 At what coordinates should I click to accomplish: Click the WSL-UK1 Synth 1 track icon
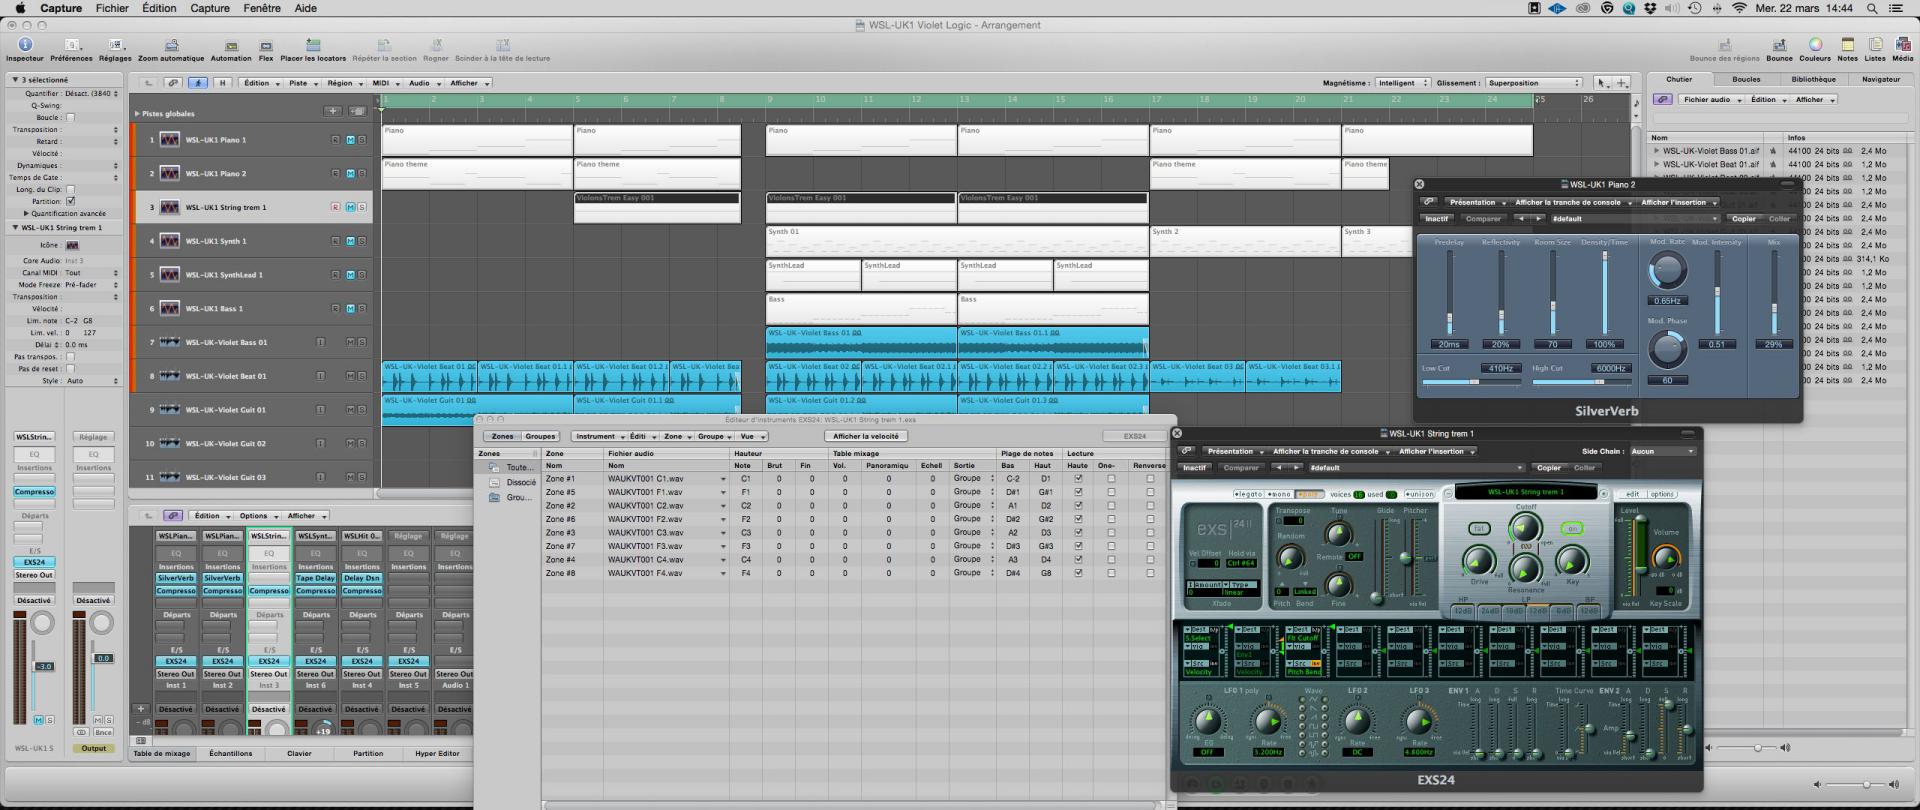click(x=169, y=241)
